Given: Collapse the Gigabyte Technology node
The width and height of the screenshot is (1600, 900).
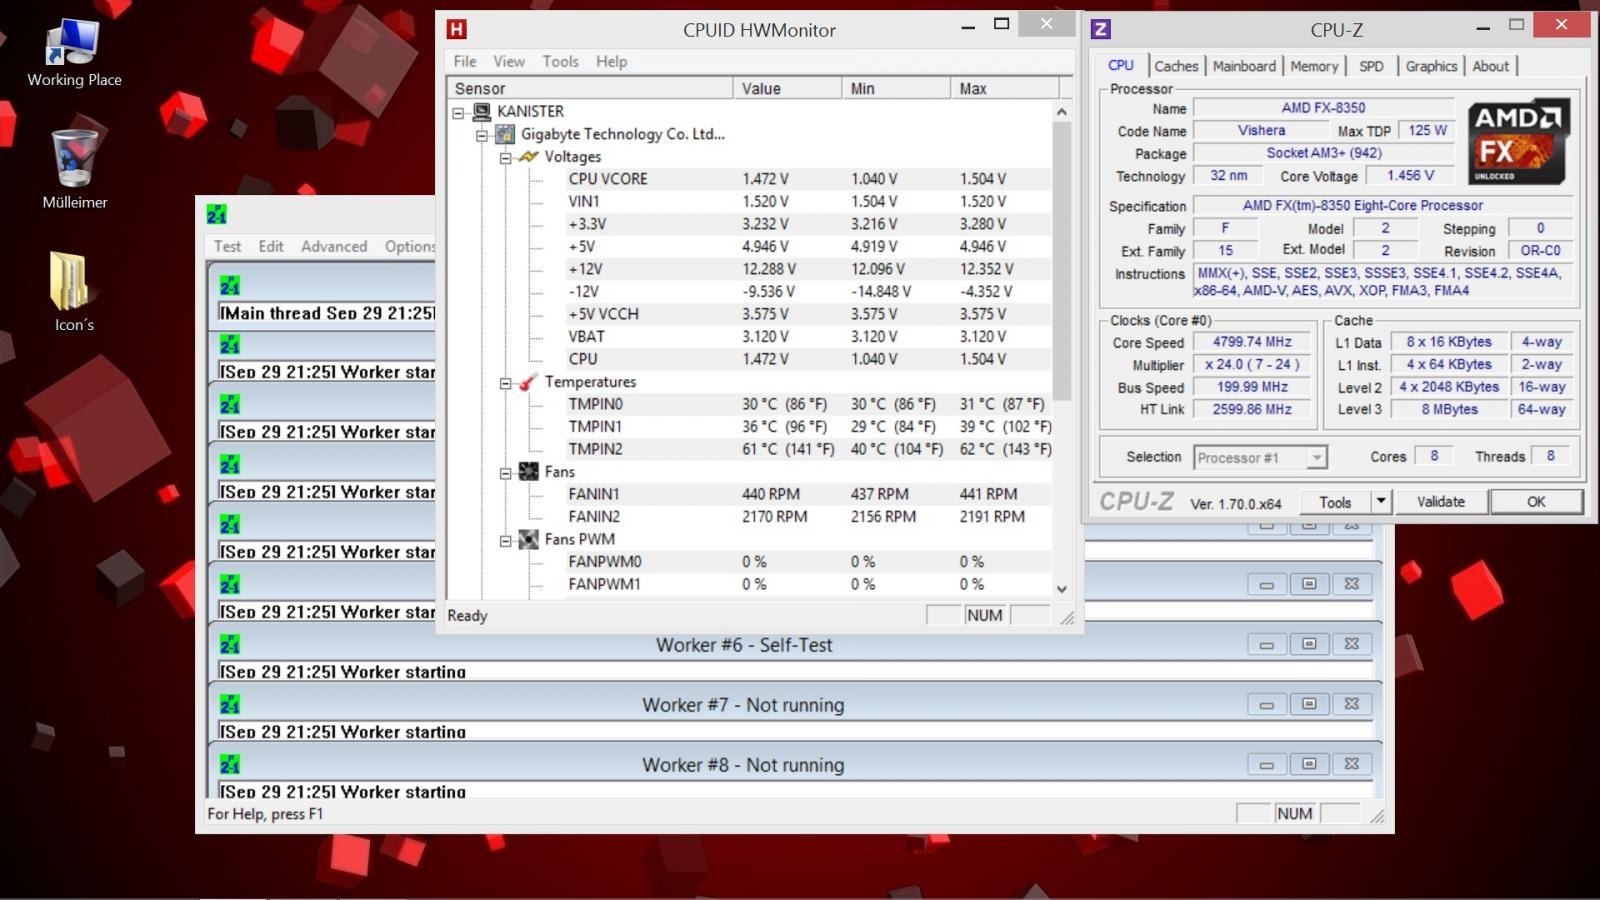Looking at the screenshot, I should (x=482, y=135).
